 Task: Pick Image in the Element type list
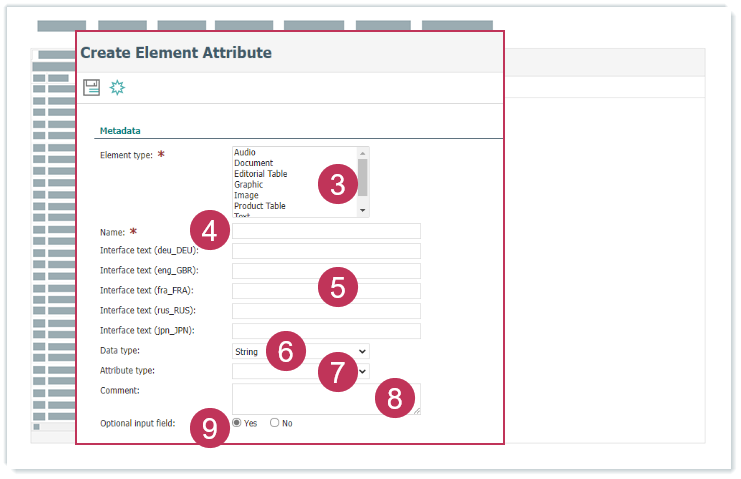247,195
